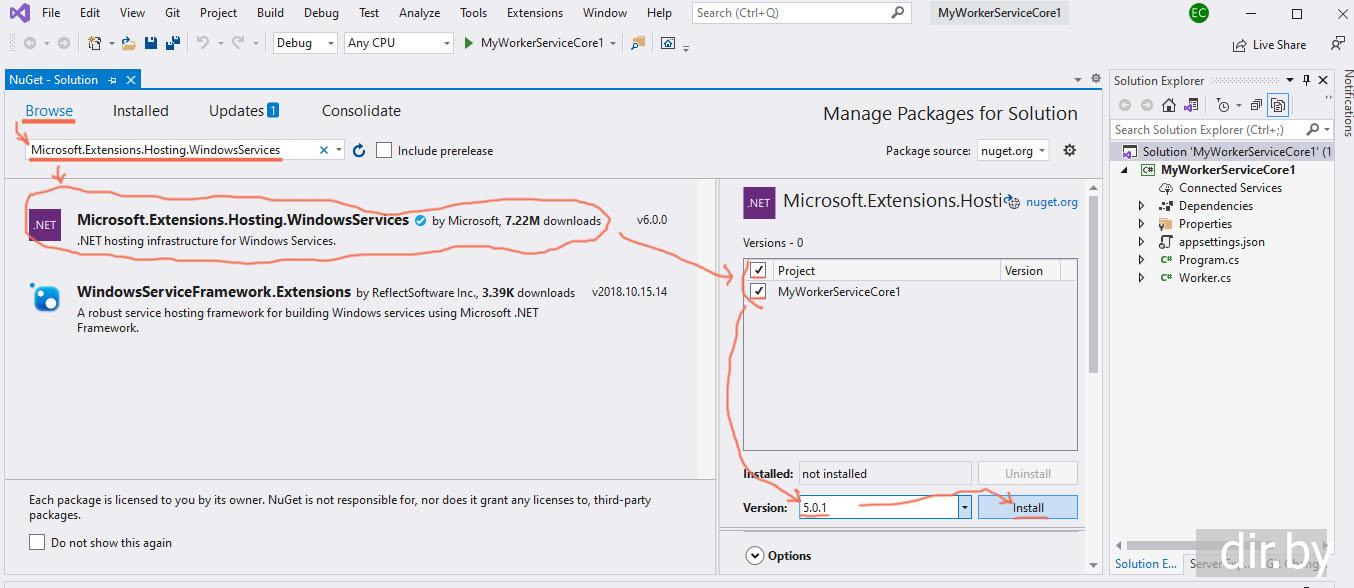Click Save All icon in toolbar
1354x588 pixels.
[172, 43]
